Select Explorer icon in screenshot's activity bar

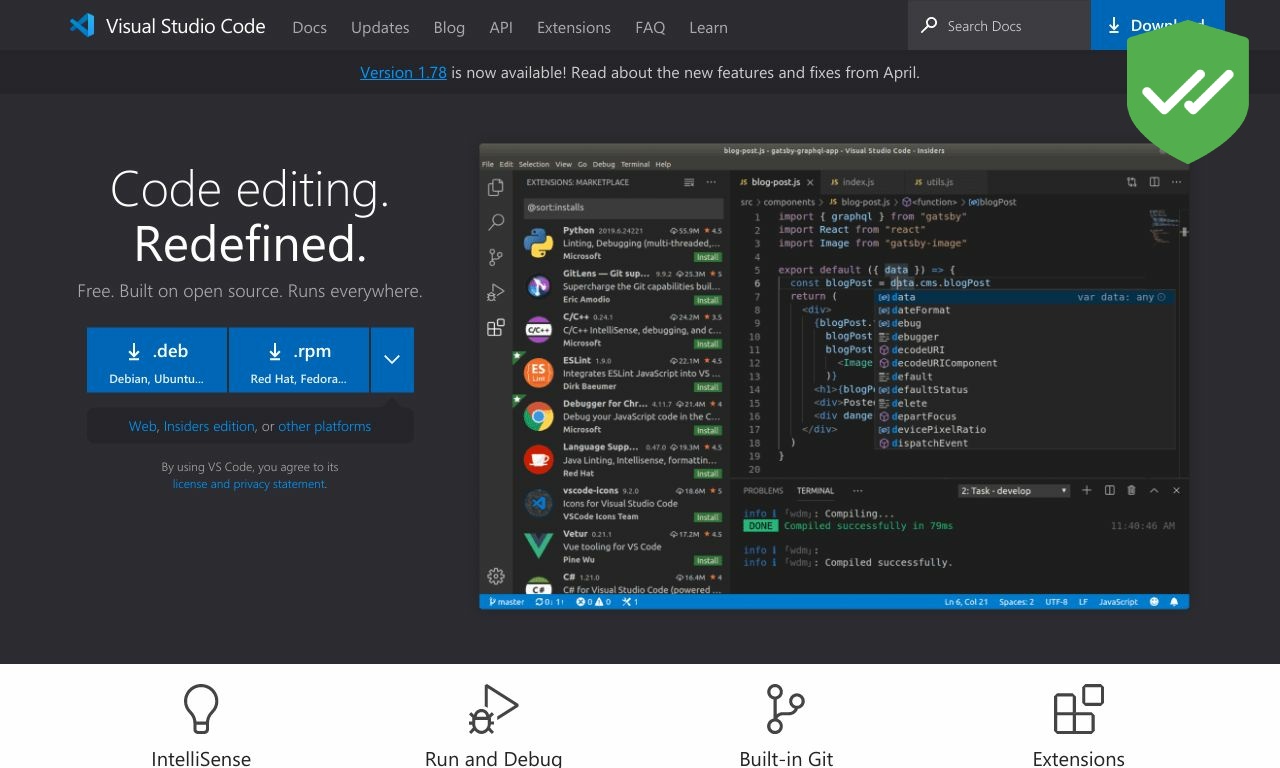pos(495,187)
